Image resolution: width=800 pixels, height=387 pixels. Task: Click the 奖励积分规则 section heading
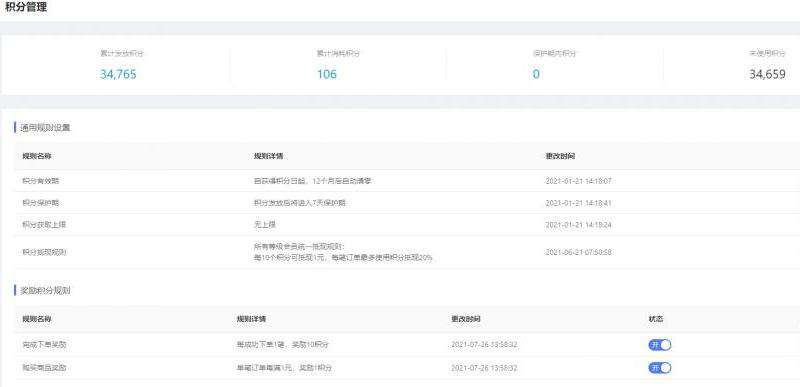click(45, 291)
